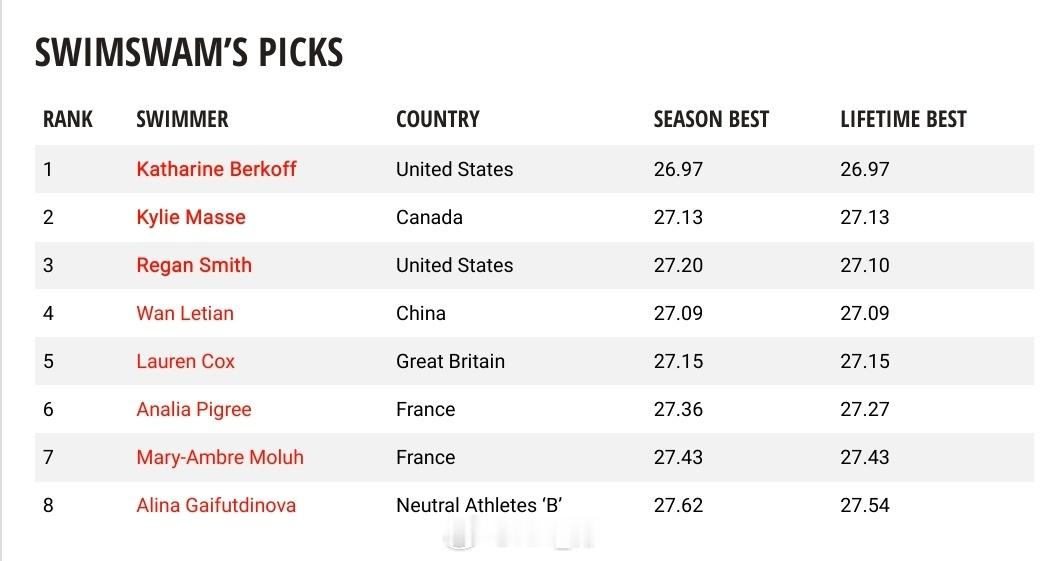Select Regan Smith's 27.10 lifetime best
1045x561 pixels.
tap(864, 265)
